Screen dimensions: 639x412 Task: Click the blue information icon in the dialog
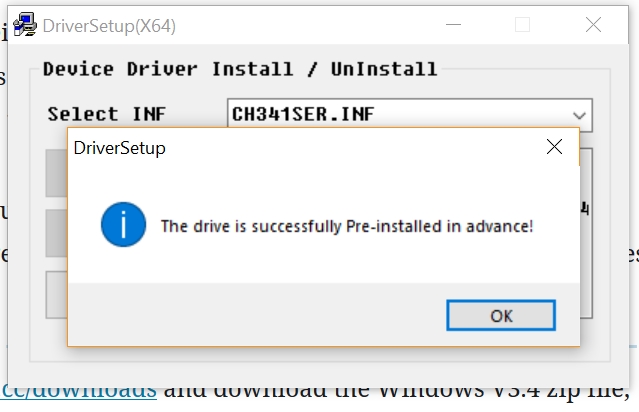point(124,226)
